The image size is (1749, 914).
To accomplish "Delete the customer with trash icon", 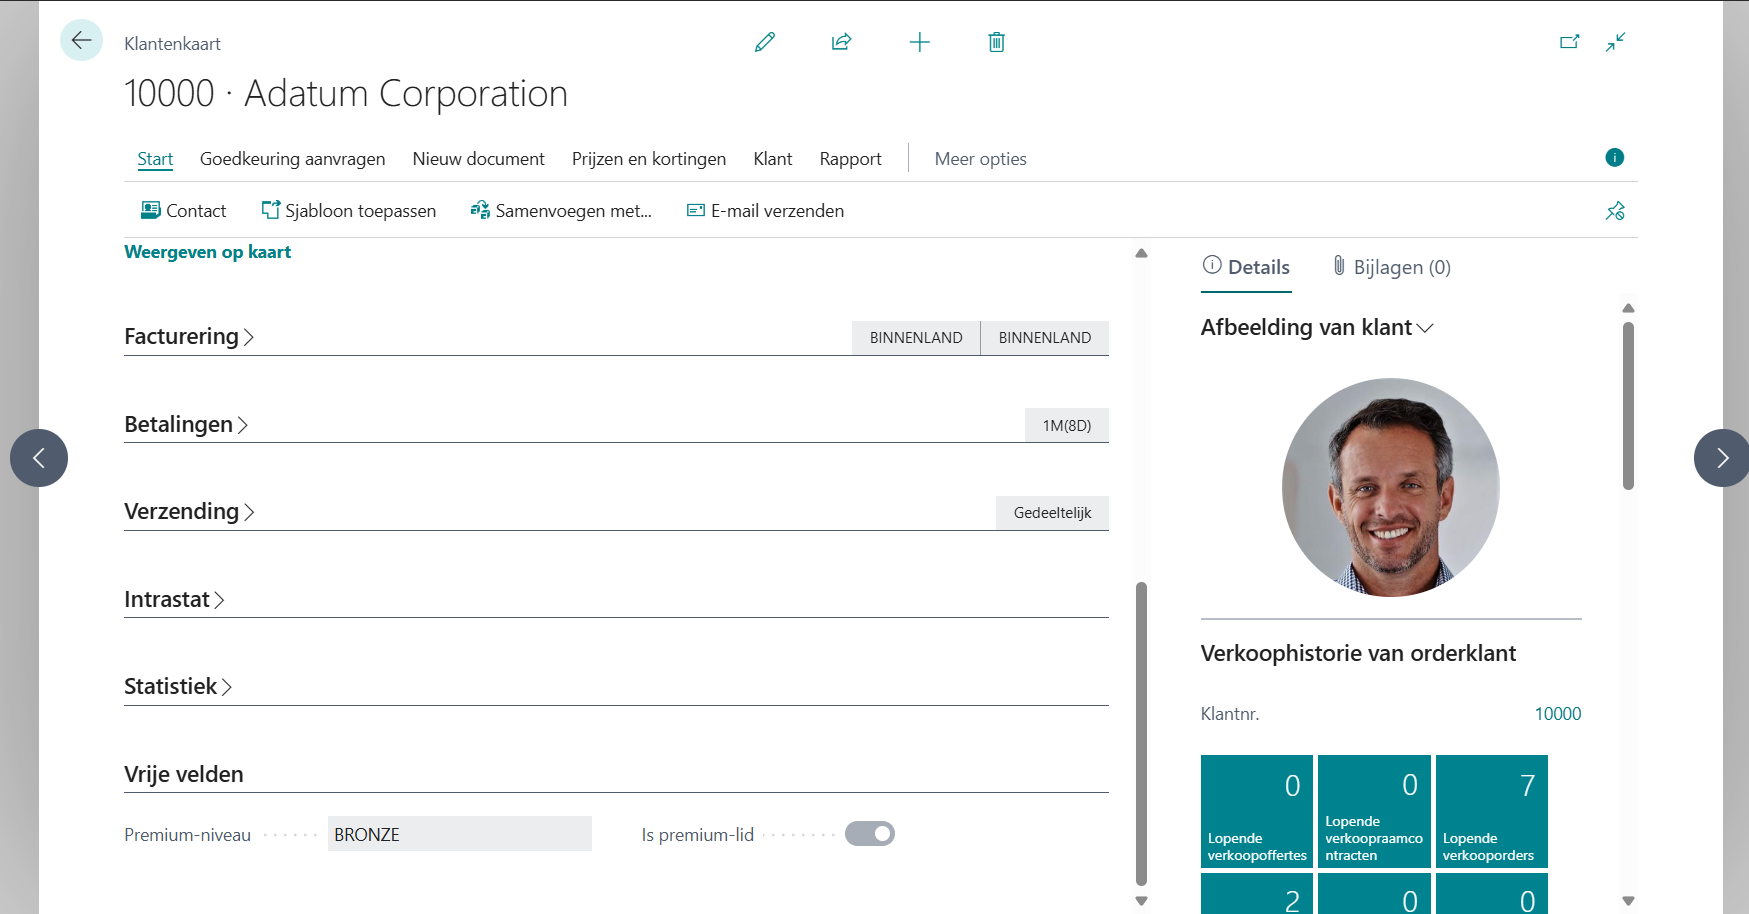I will click(x=996, y=42).
